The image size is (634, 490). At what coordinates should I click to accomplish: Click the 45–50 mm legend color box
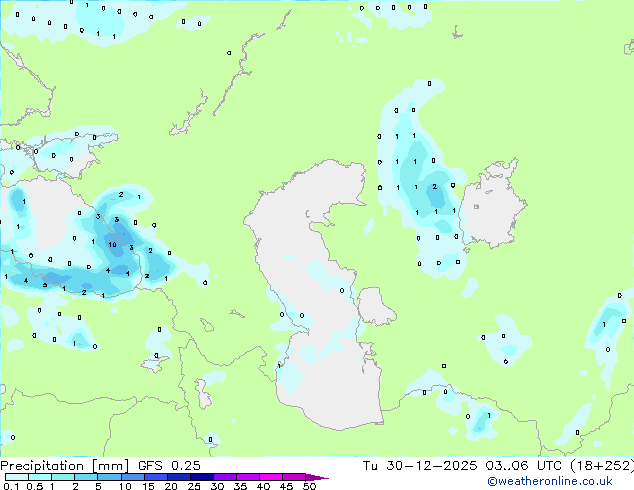(x=294, y=477)
